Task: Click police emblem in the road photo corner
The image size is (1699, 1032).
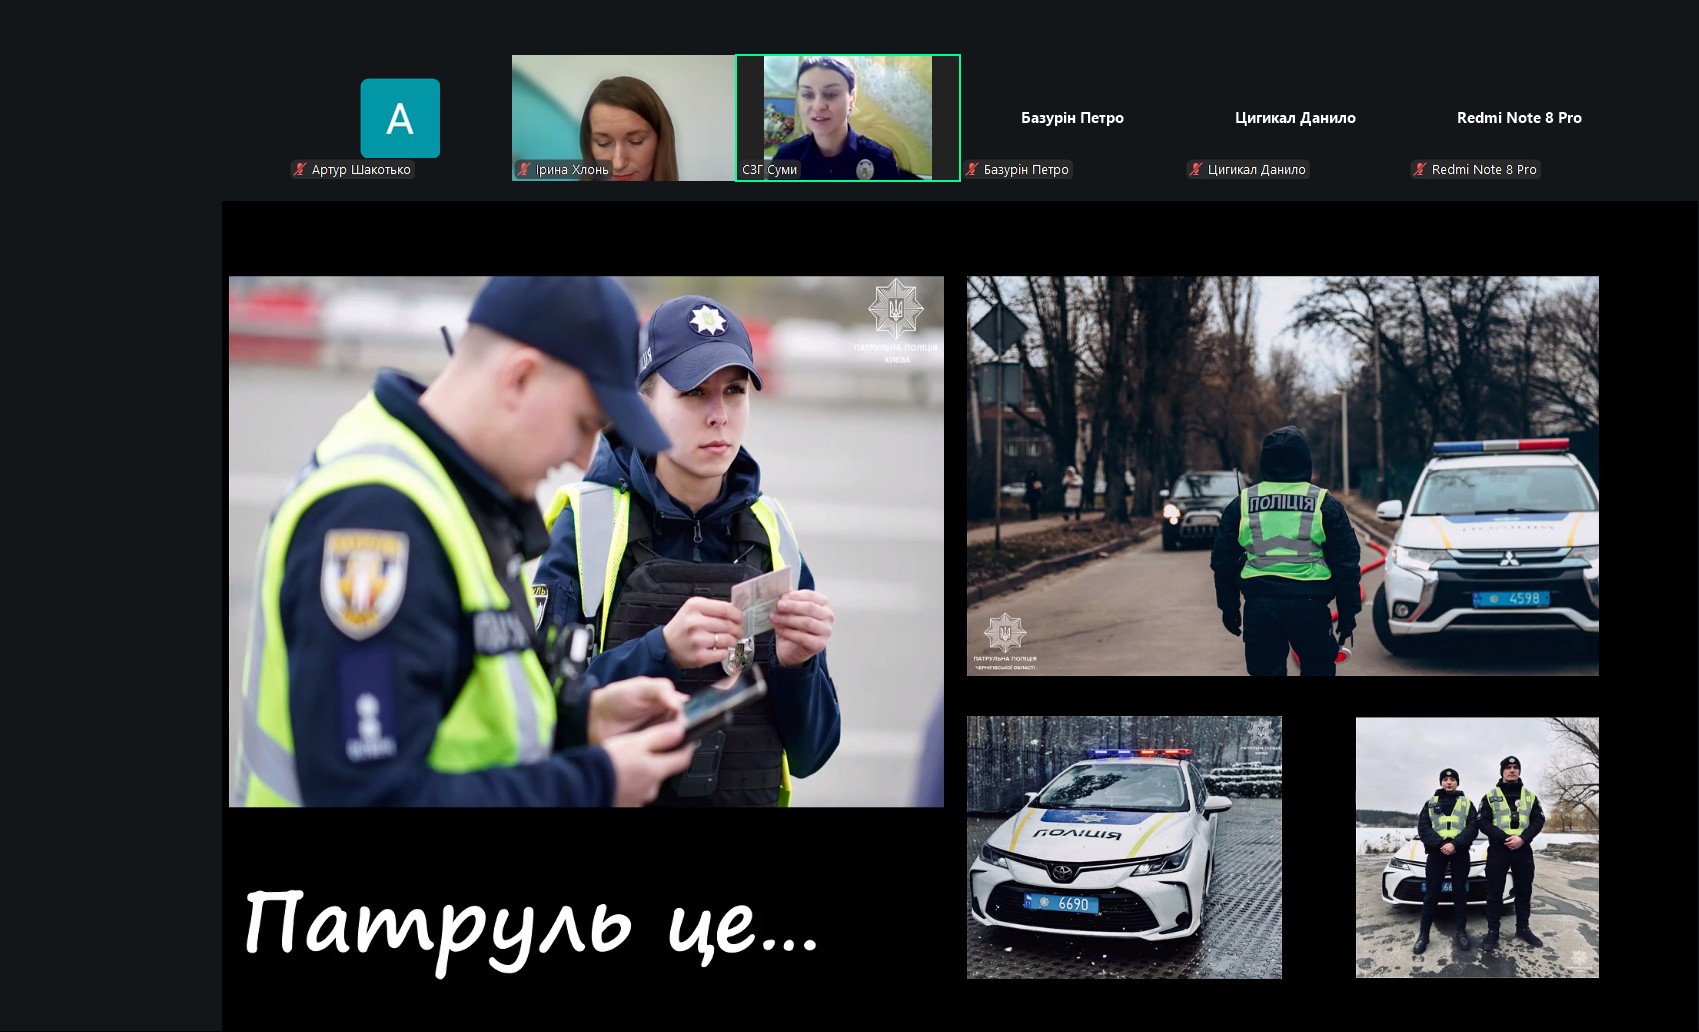Action: tap(1004, 634)
